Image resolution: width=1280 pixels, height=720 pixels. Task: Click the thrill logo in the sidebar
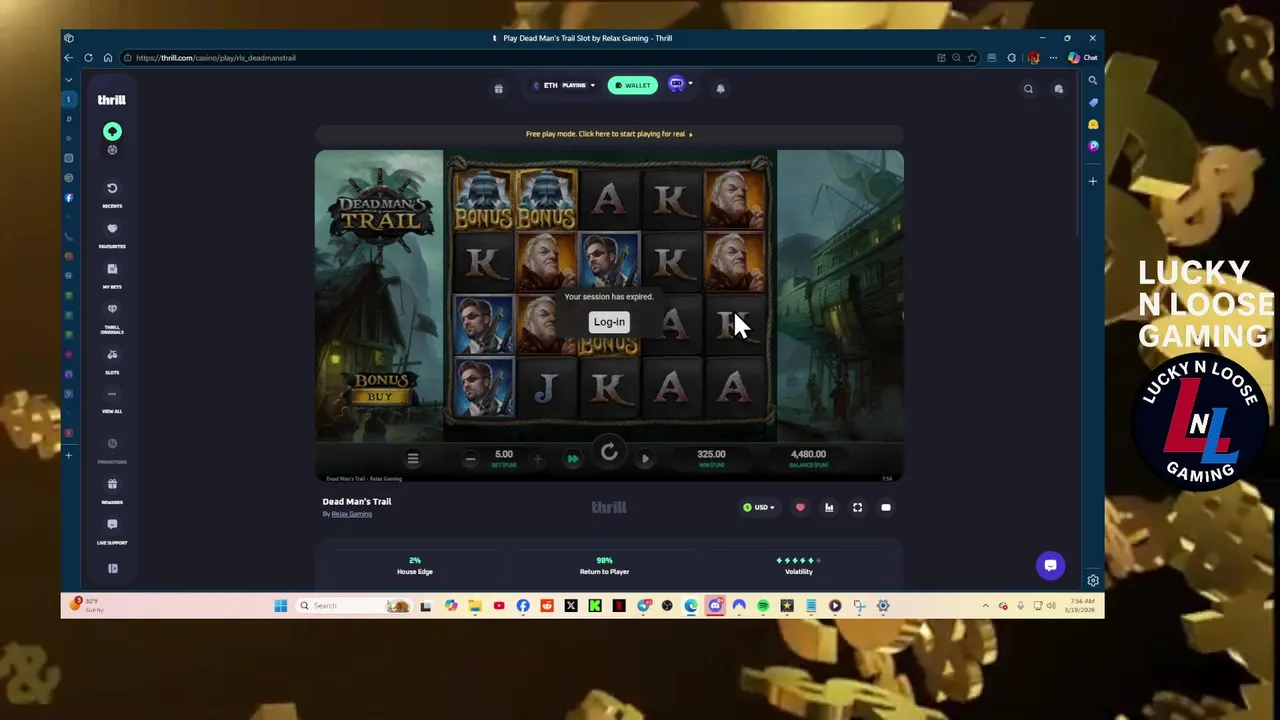point(111,100)
